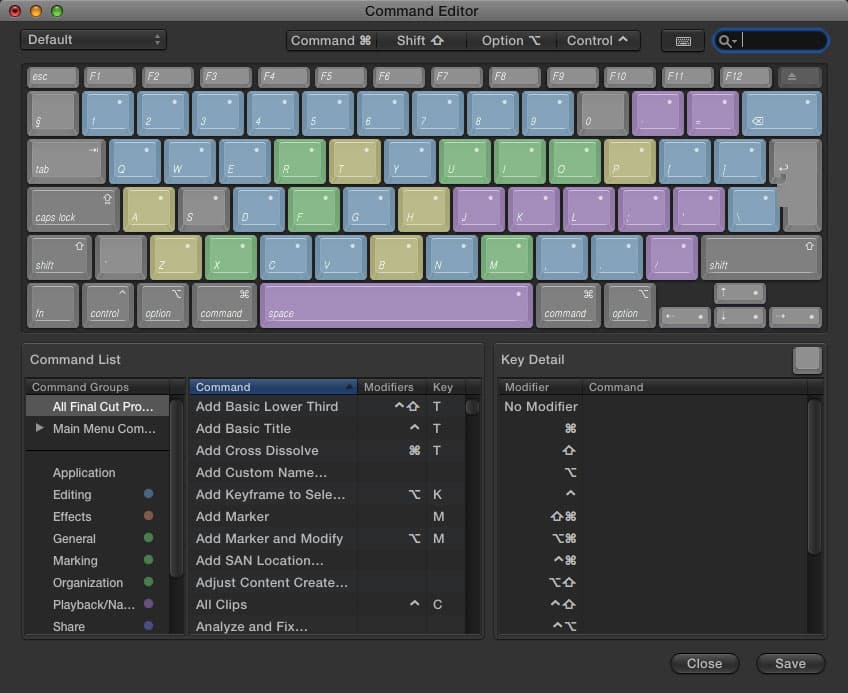Sort by Modifiers column header
This screenshot has width=848, height=693.
392,387
